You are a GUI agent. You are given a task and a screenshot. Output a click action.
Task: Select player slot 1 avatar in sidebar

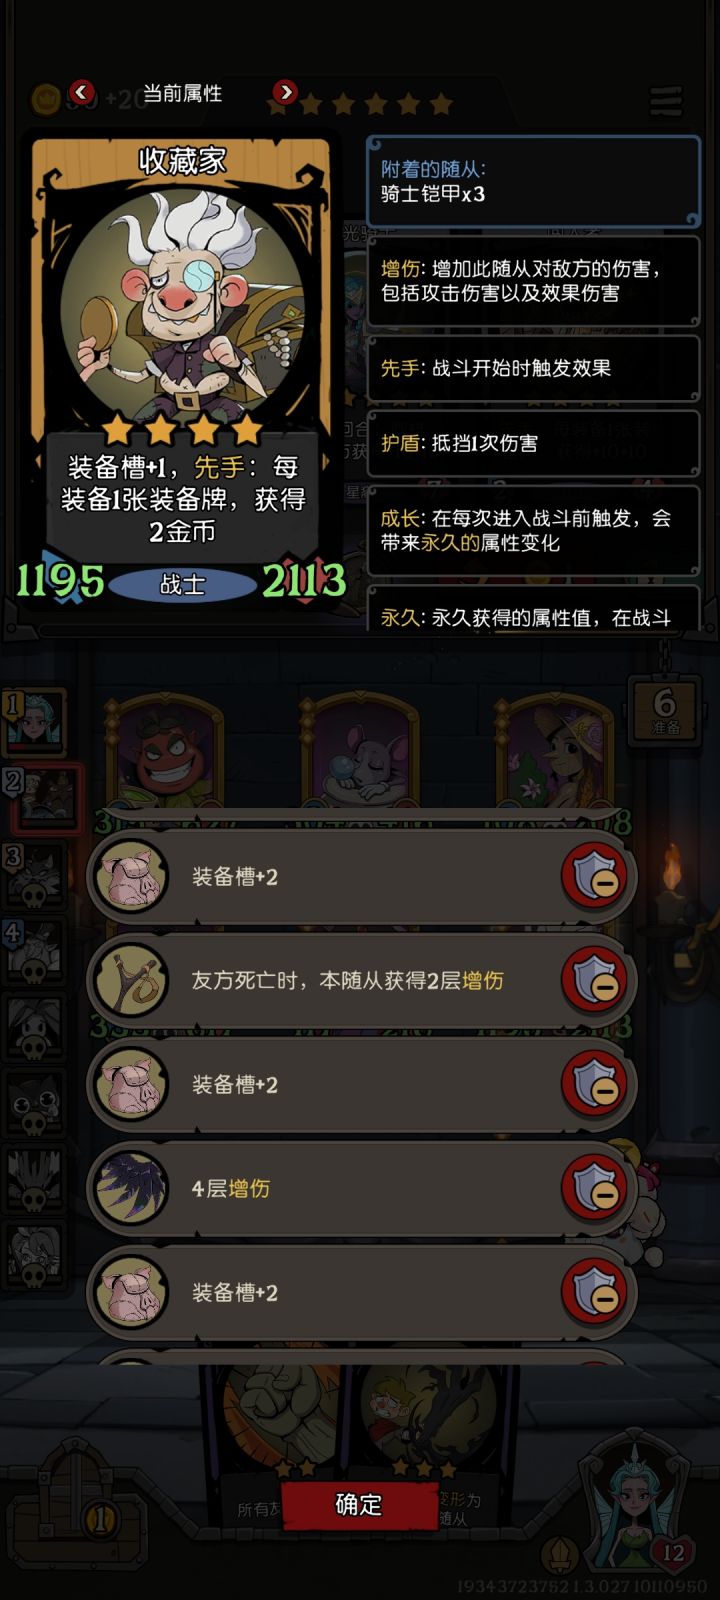tap(35, 719)
